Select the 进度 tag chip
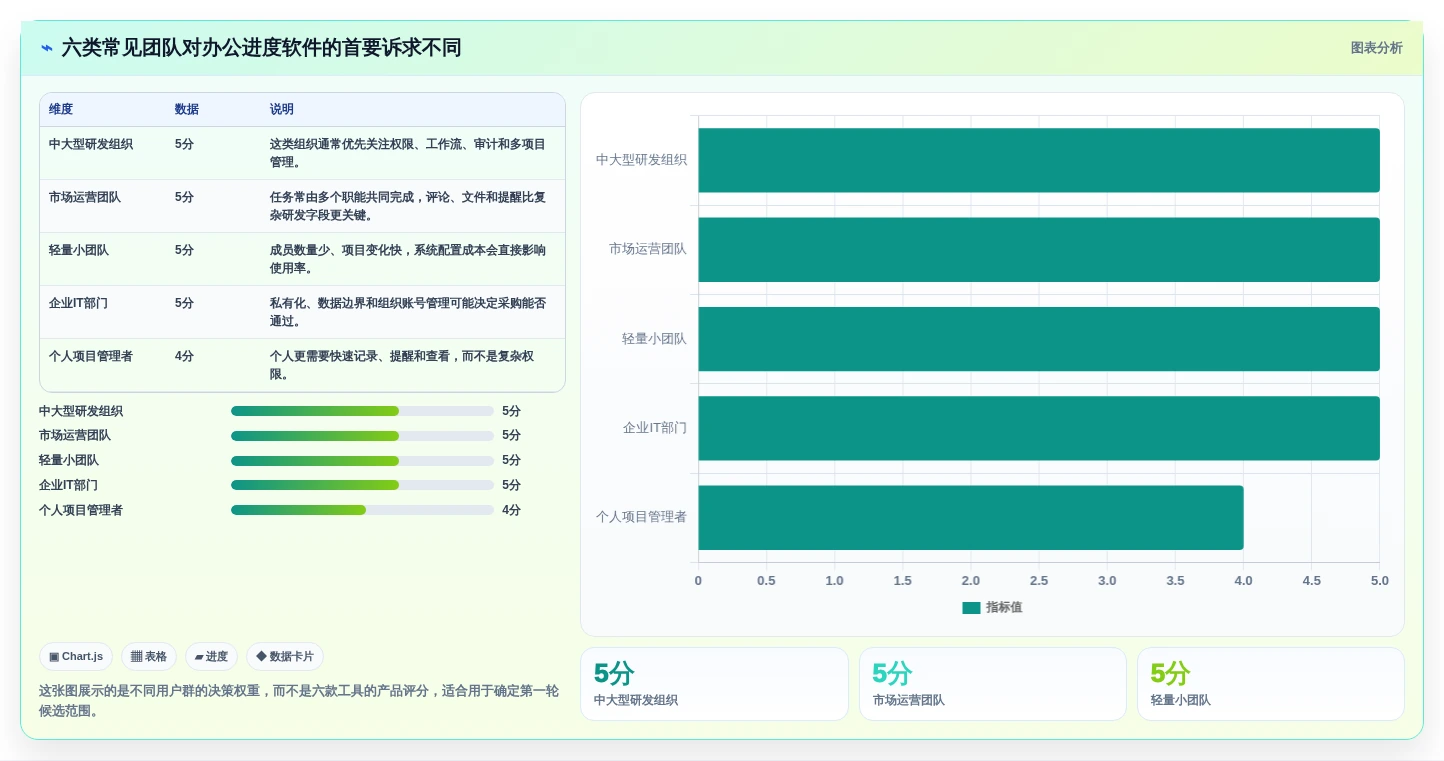Image resolution: width=1444 pixels, height=761 pixels. coord(211,657)
